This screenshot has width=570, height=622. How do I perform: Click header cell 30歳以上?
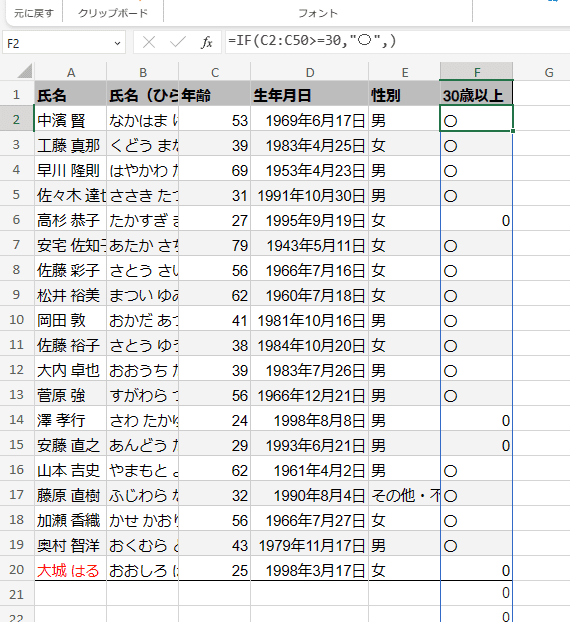(x=476, y=94)
